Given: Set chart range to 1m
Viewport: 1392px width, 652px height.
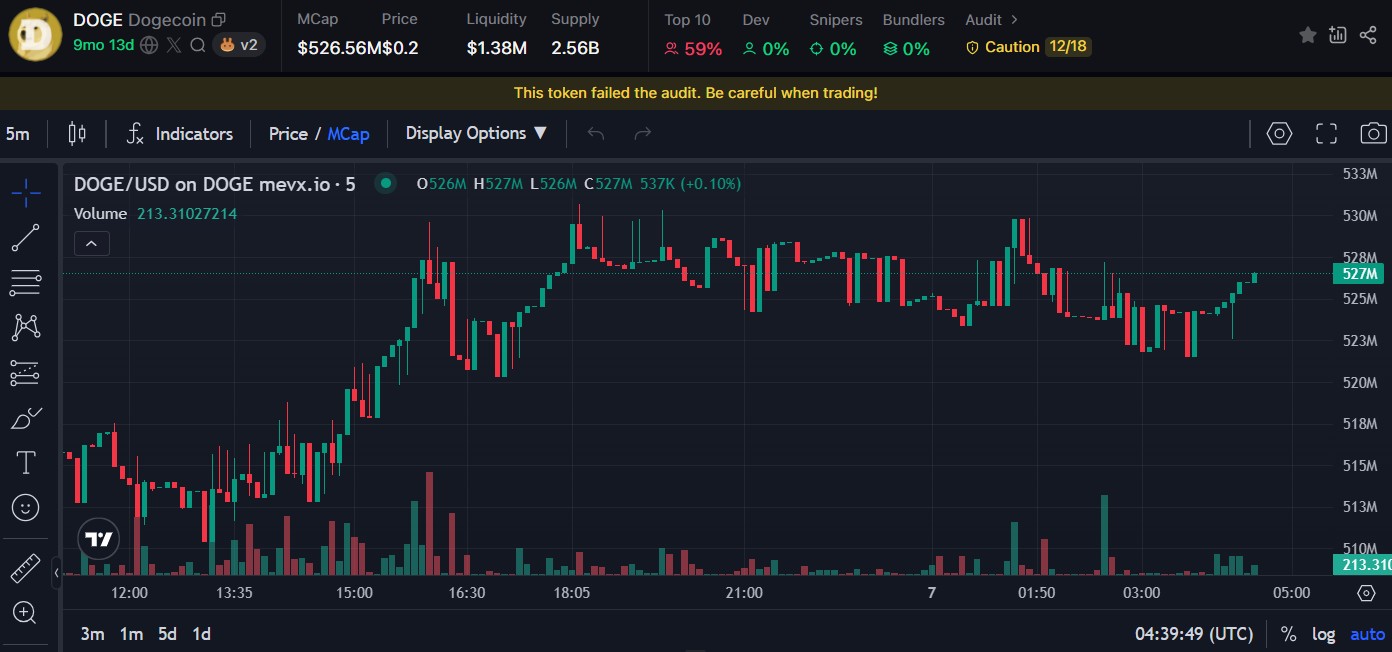Looking at the screenshot, I should 131,634.
